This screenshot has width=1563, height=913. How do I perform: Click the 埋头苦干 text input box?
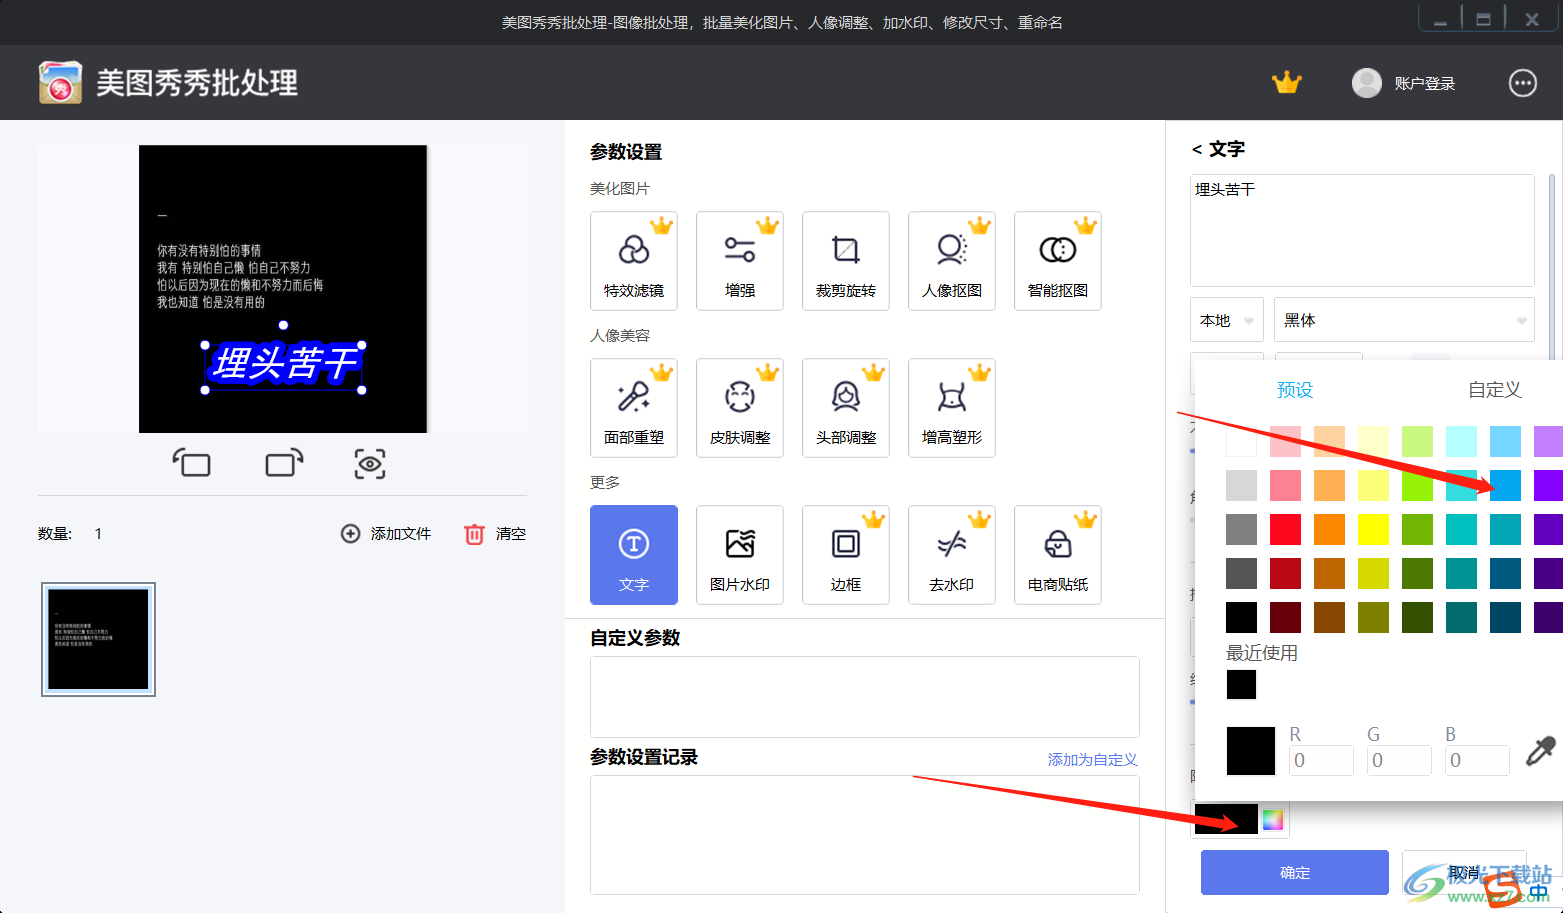click(1362, 230)
